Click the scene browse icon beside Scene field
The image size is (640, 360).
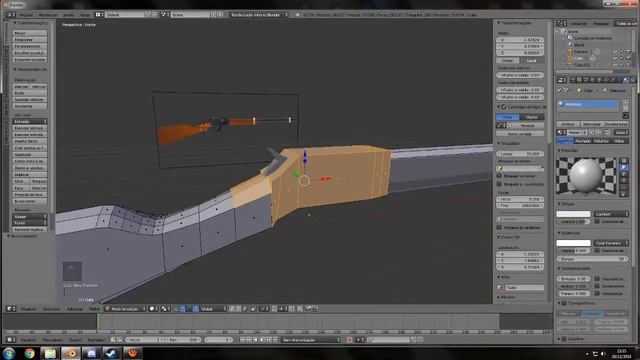pyautogui.click(x=164, y=14)
